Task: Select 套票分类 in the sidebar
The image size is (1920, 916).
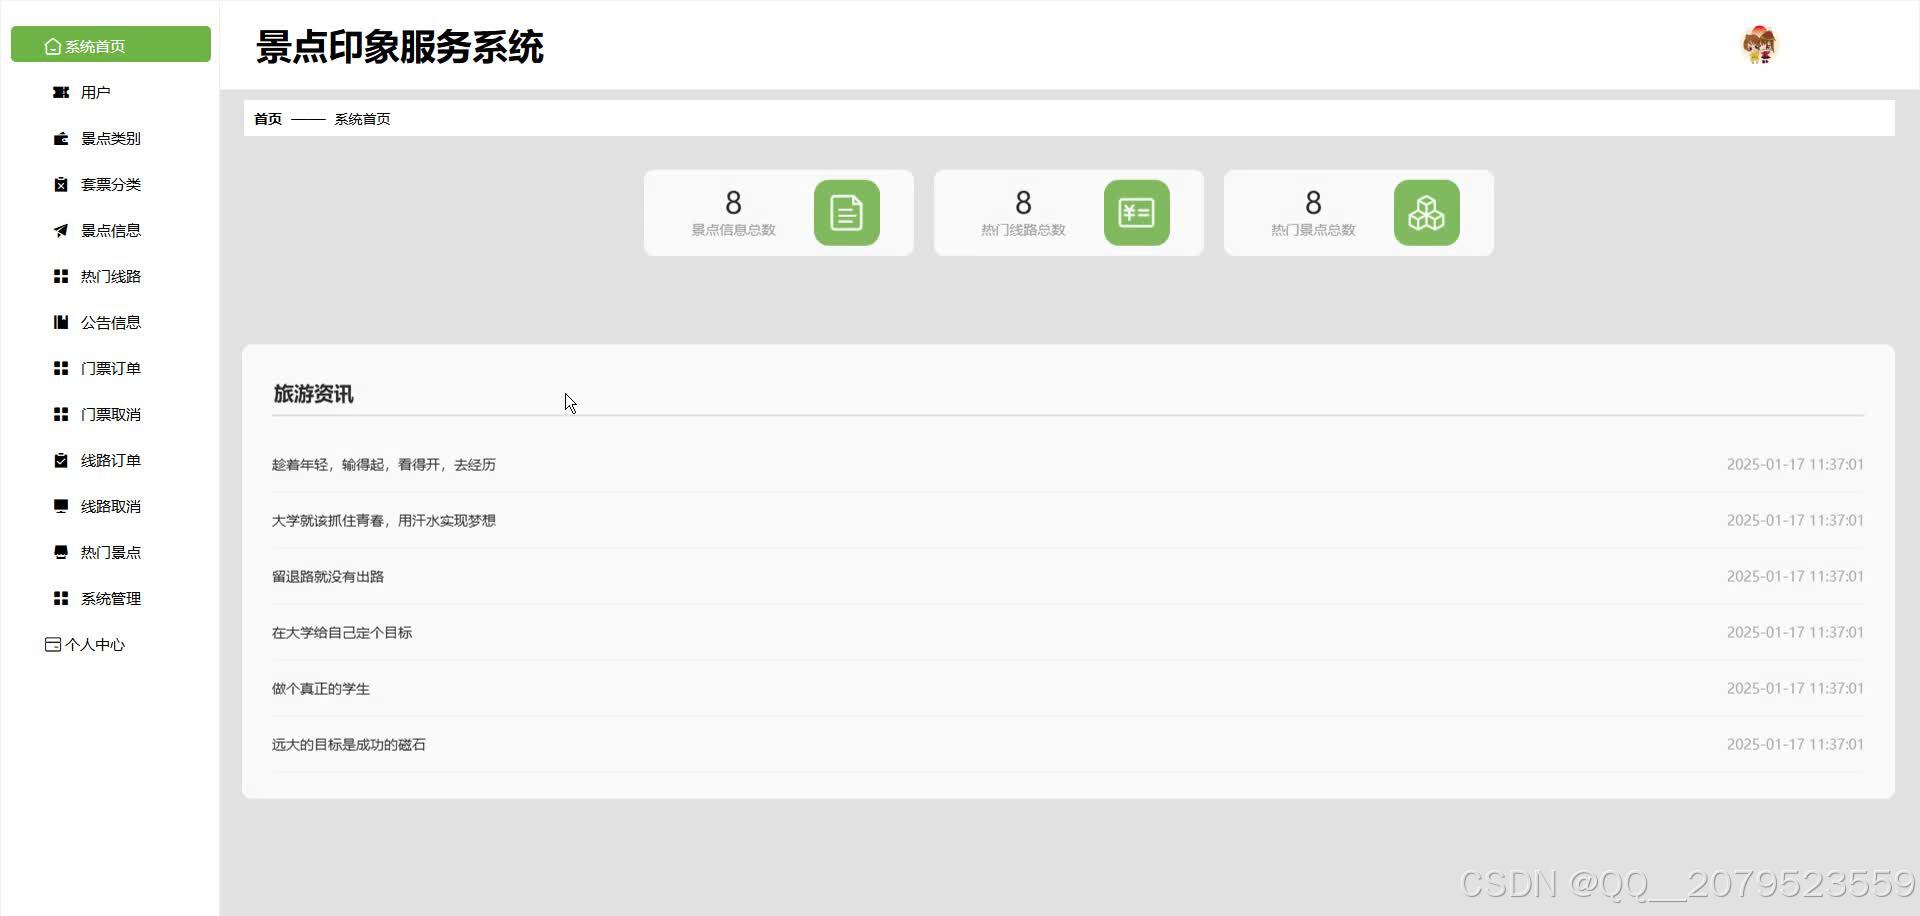Action: (x=111, y=184)
